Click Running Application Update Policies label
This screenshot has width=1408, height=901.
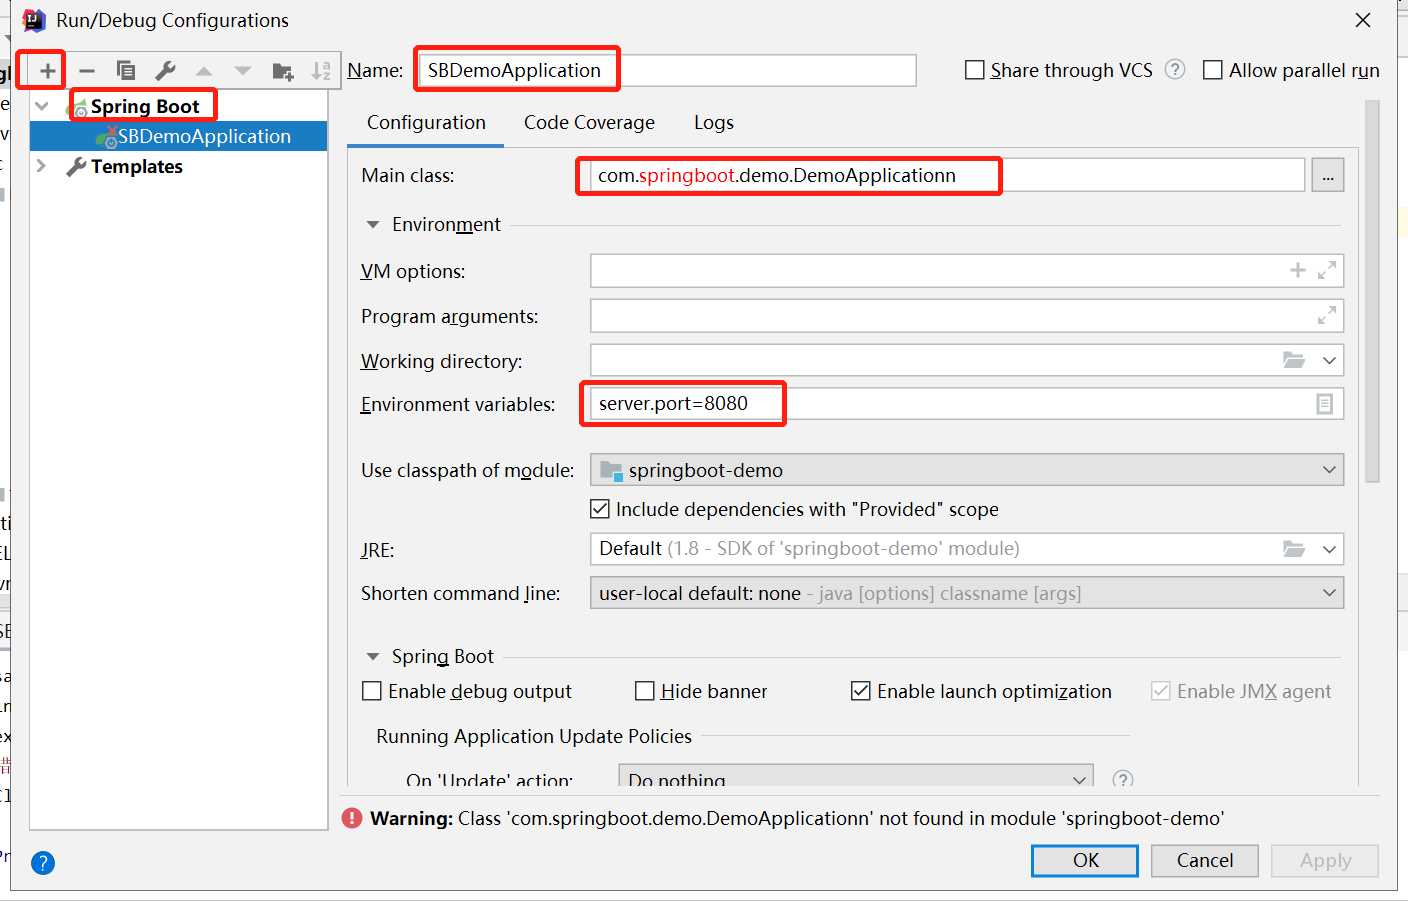[534, 736]
